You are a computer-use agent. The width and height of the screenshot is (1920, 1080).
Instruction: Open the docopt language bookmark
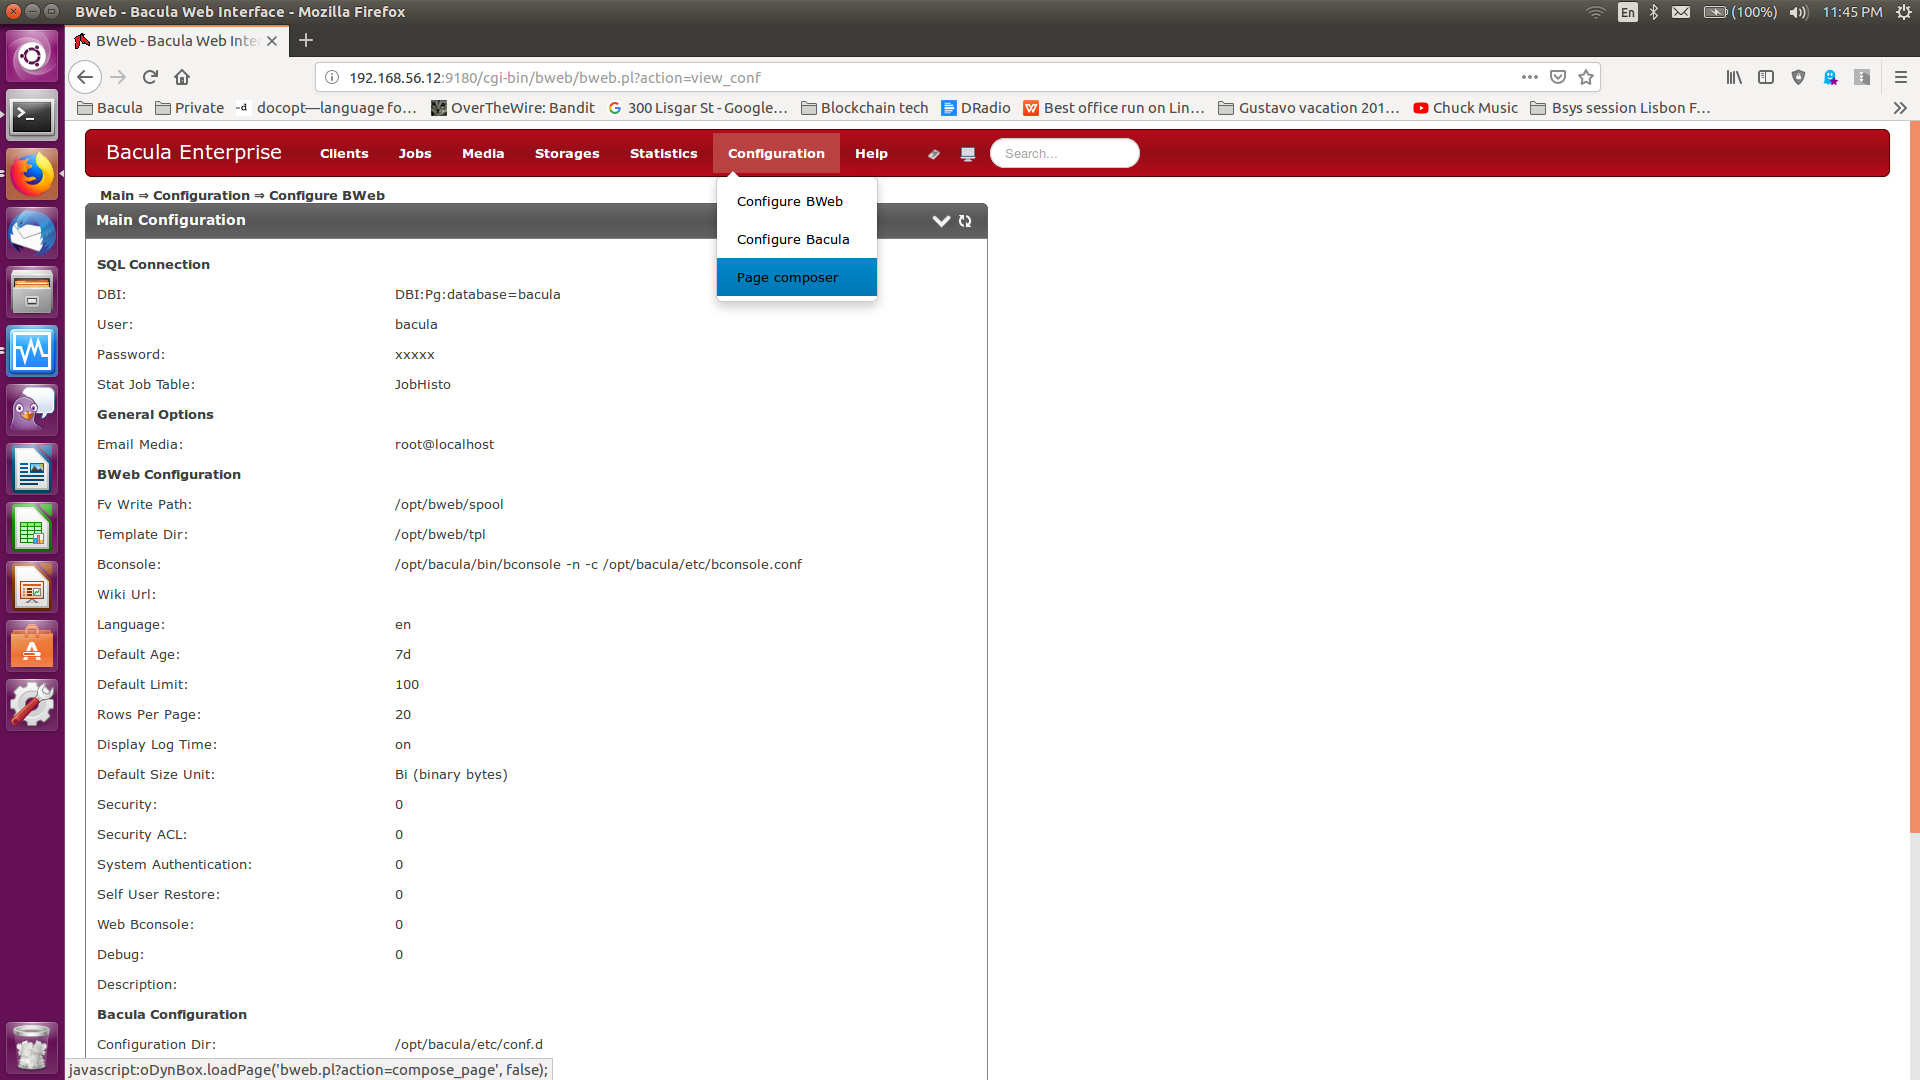coord(326,108)
